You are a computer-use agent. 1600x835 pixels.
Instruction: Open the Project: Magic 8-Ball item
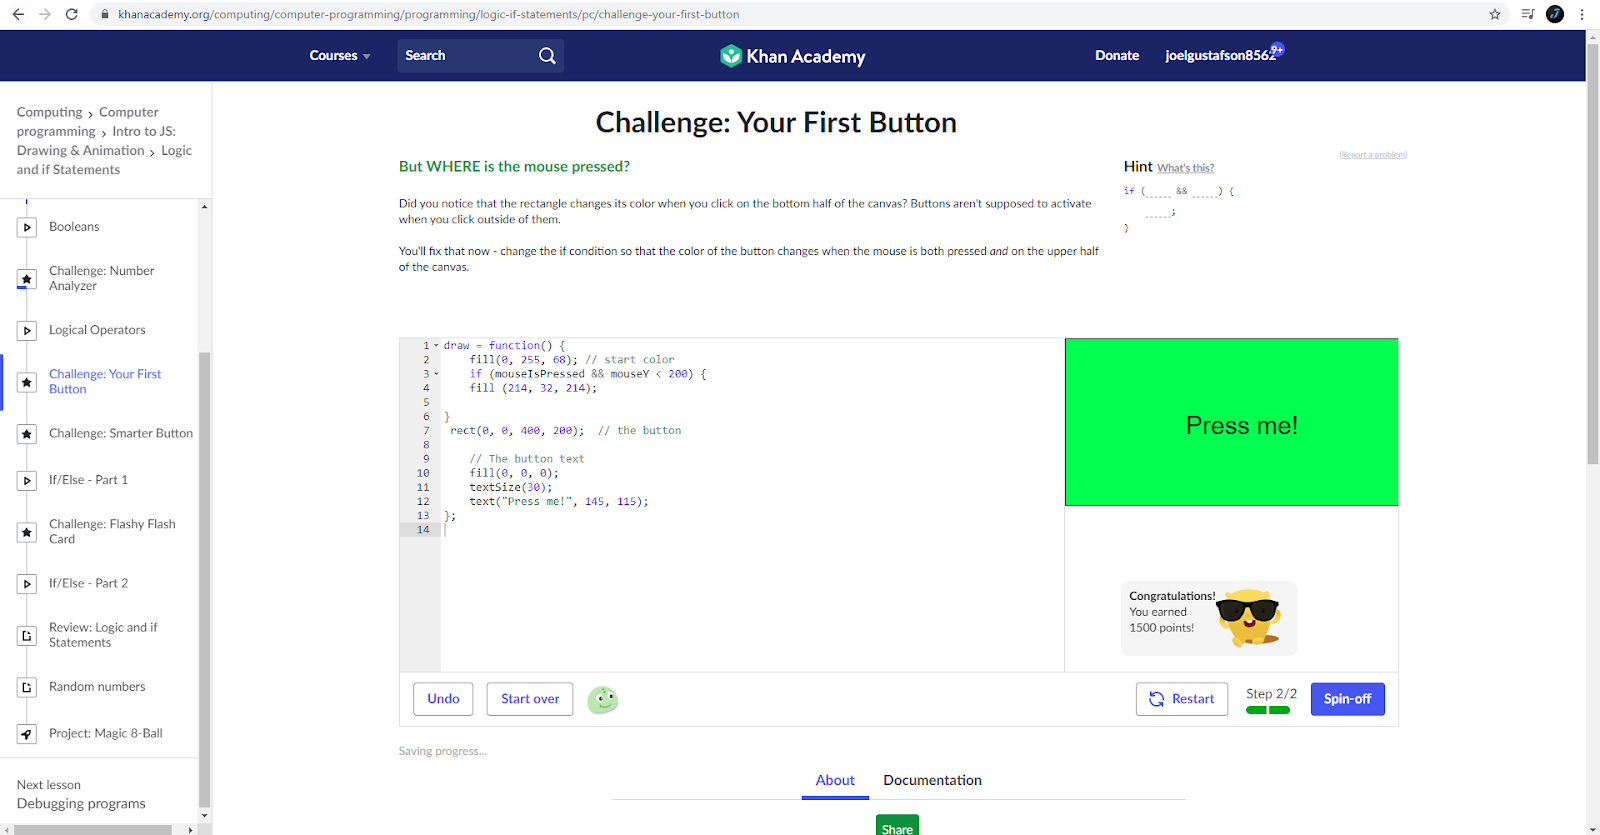tap(106, 733)
